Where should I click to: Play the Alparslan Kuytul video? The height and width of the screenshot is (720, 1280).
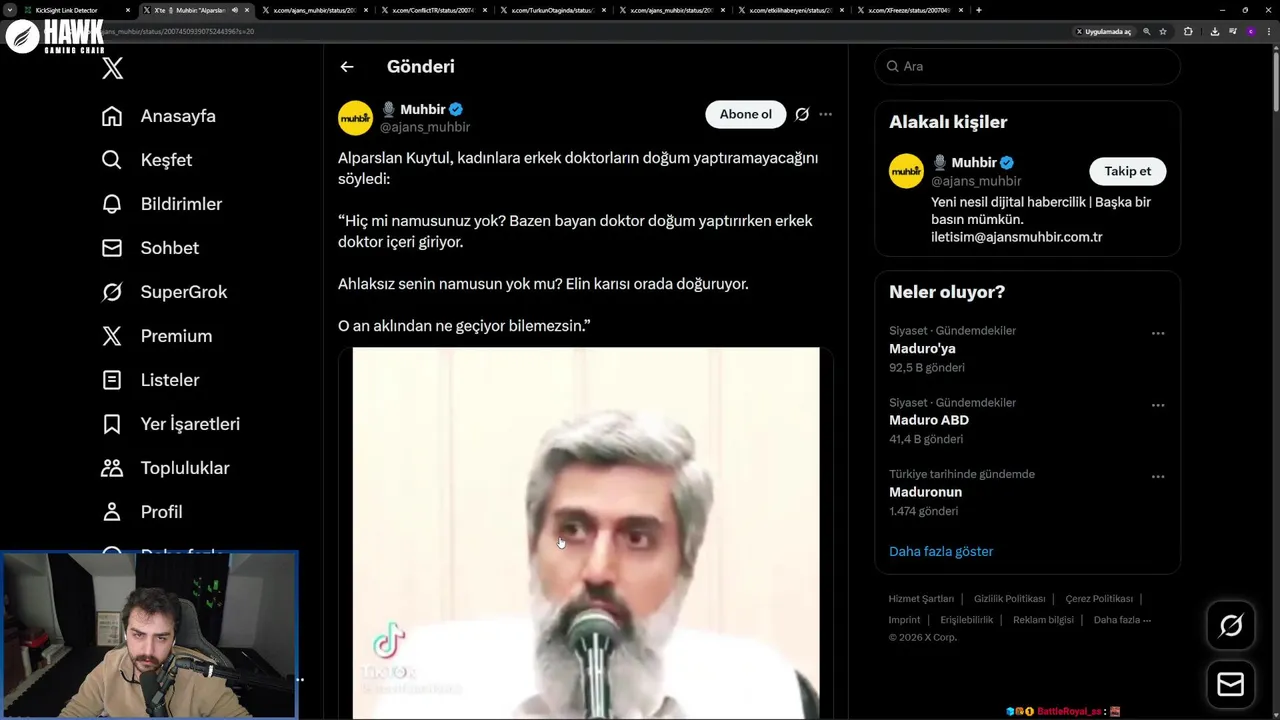coord(586,533)
